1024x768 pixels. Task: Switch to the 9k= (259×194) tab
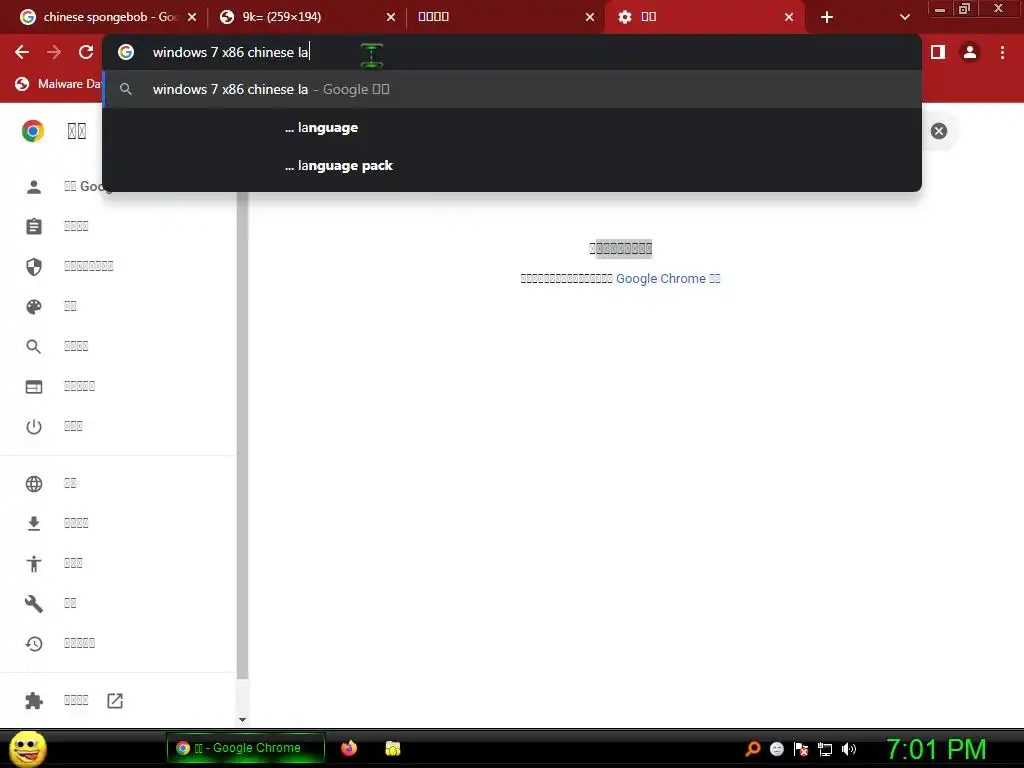click(307, 17)
